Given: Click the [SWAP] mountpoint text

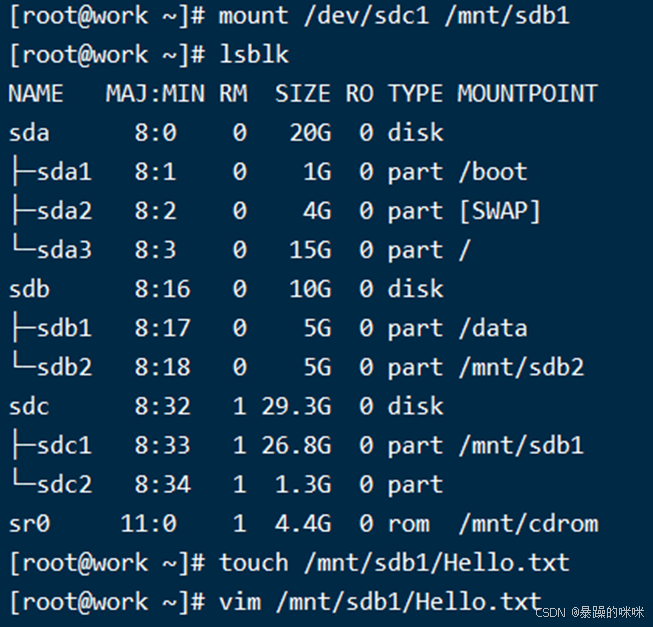Looking at the screenshot, I should pyautogui.click(x=499, y=211).
